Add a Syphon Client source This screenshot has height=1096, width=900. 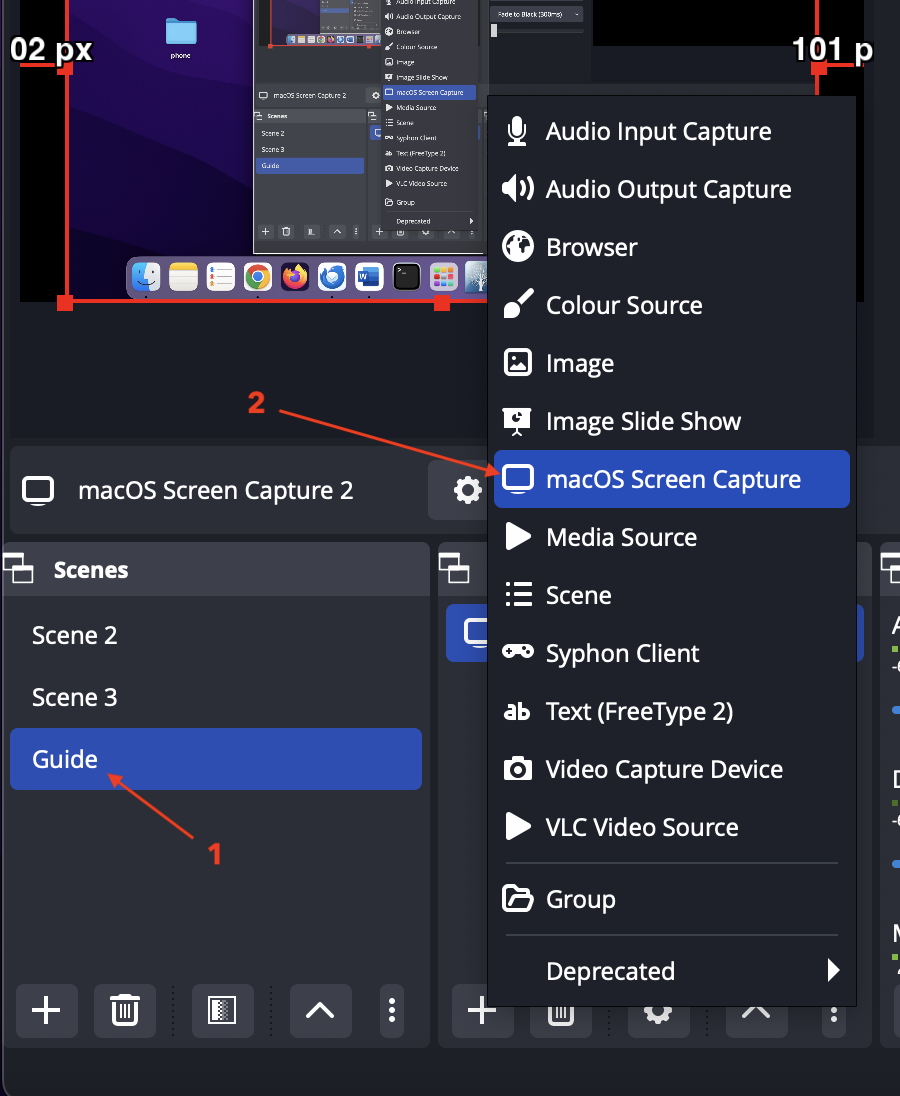click(672, 654)
